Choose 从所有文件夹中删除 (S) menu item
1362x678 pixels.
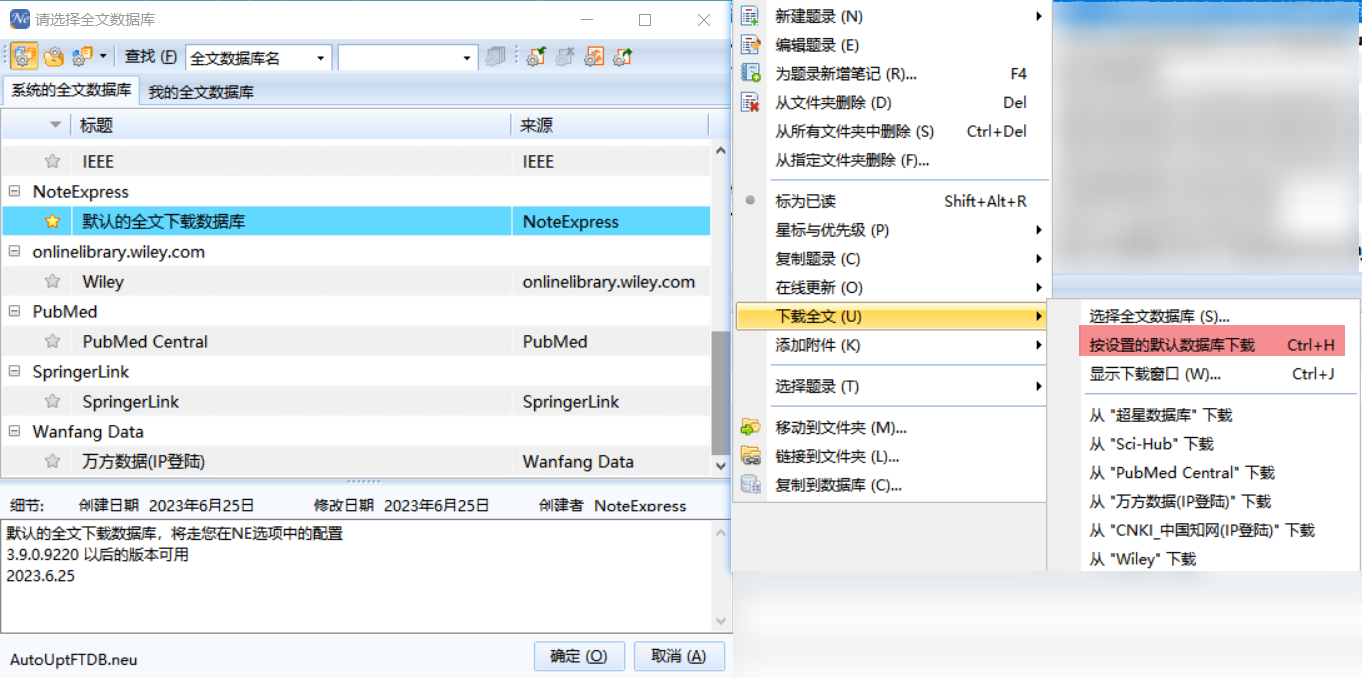892,132
